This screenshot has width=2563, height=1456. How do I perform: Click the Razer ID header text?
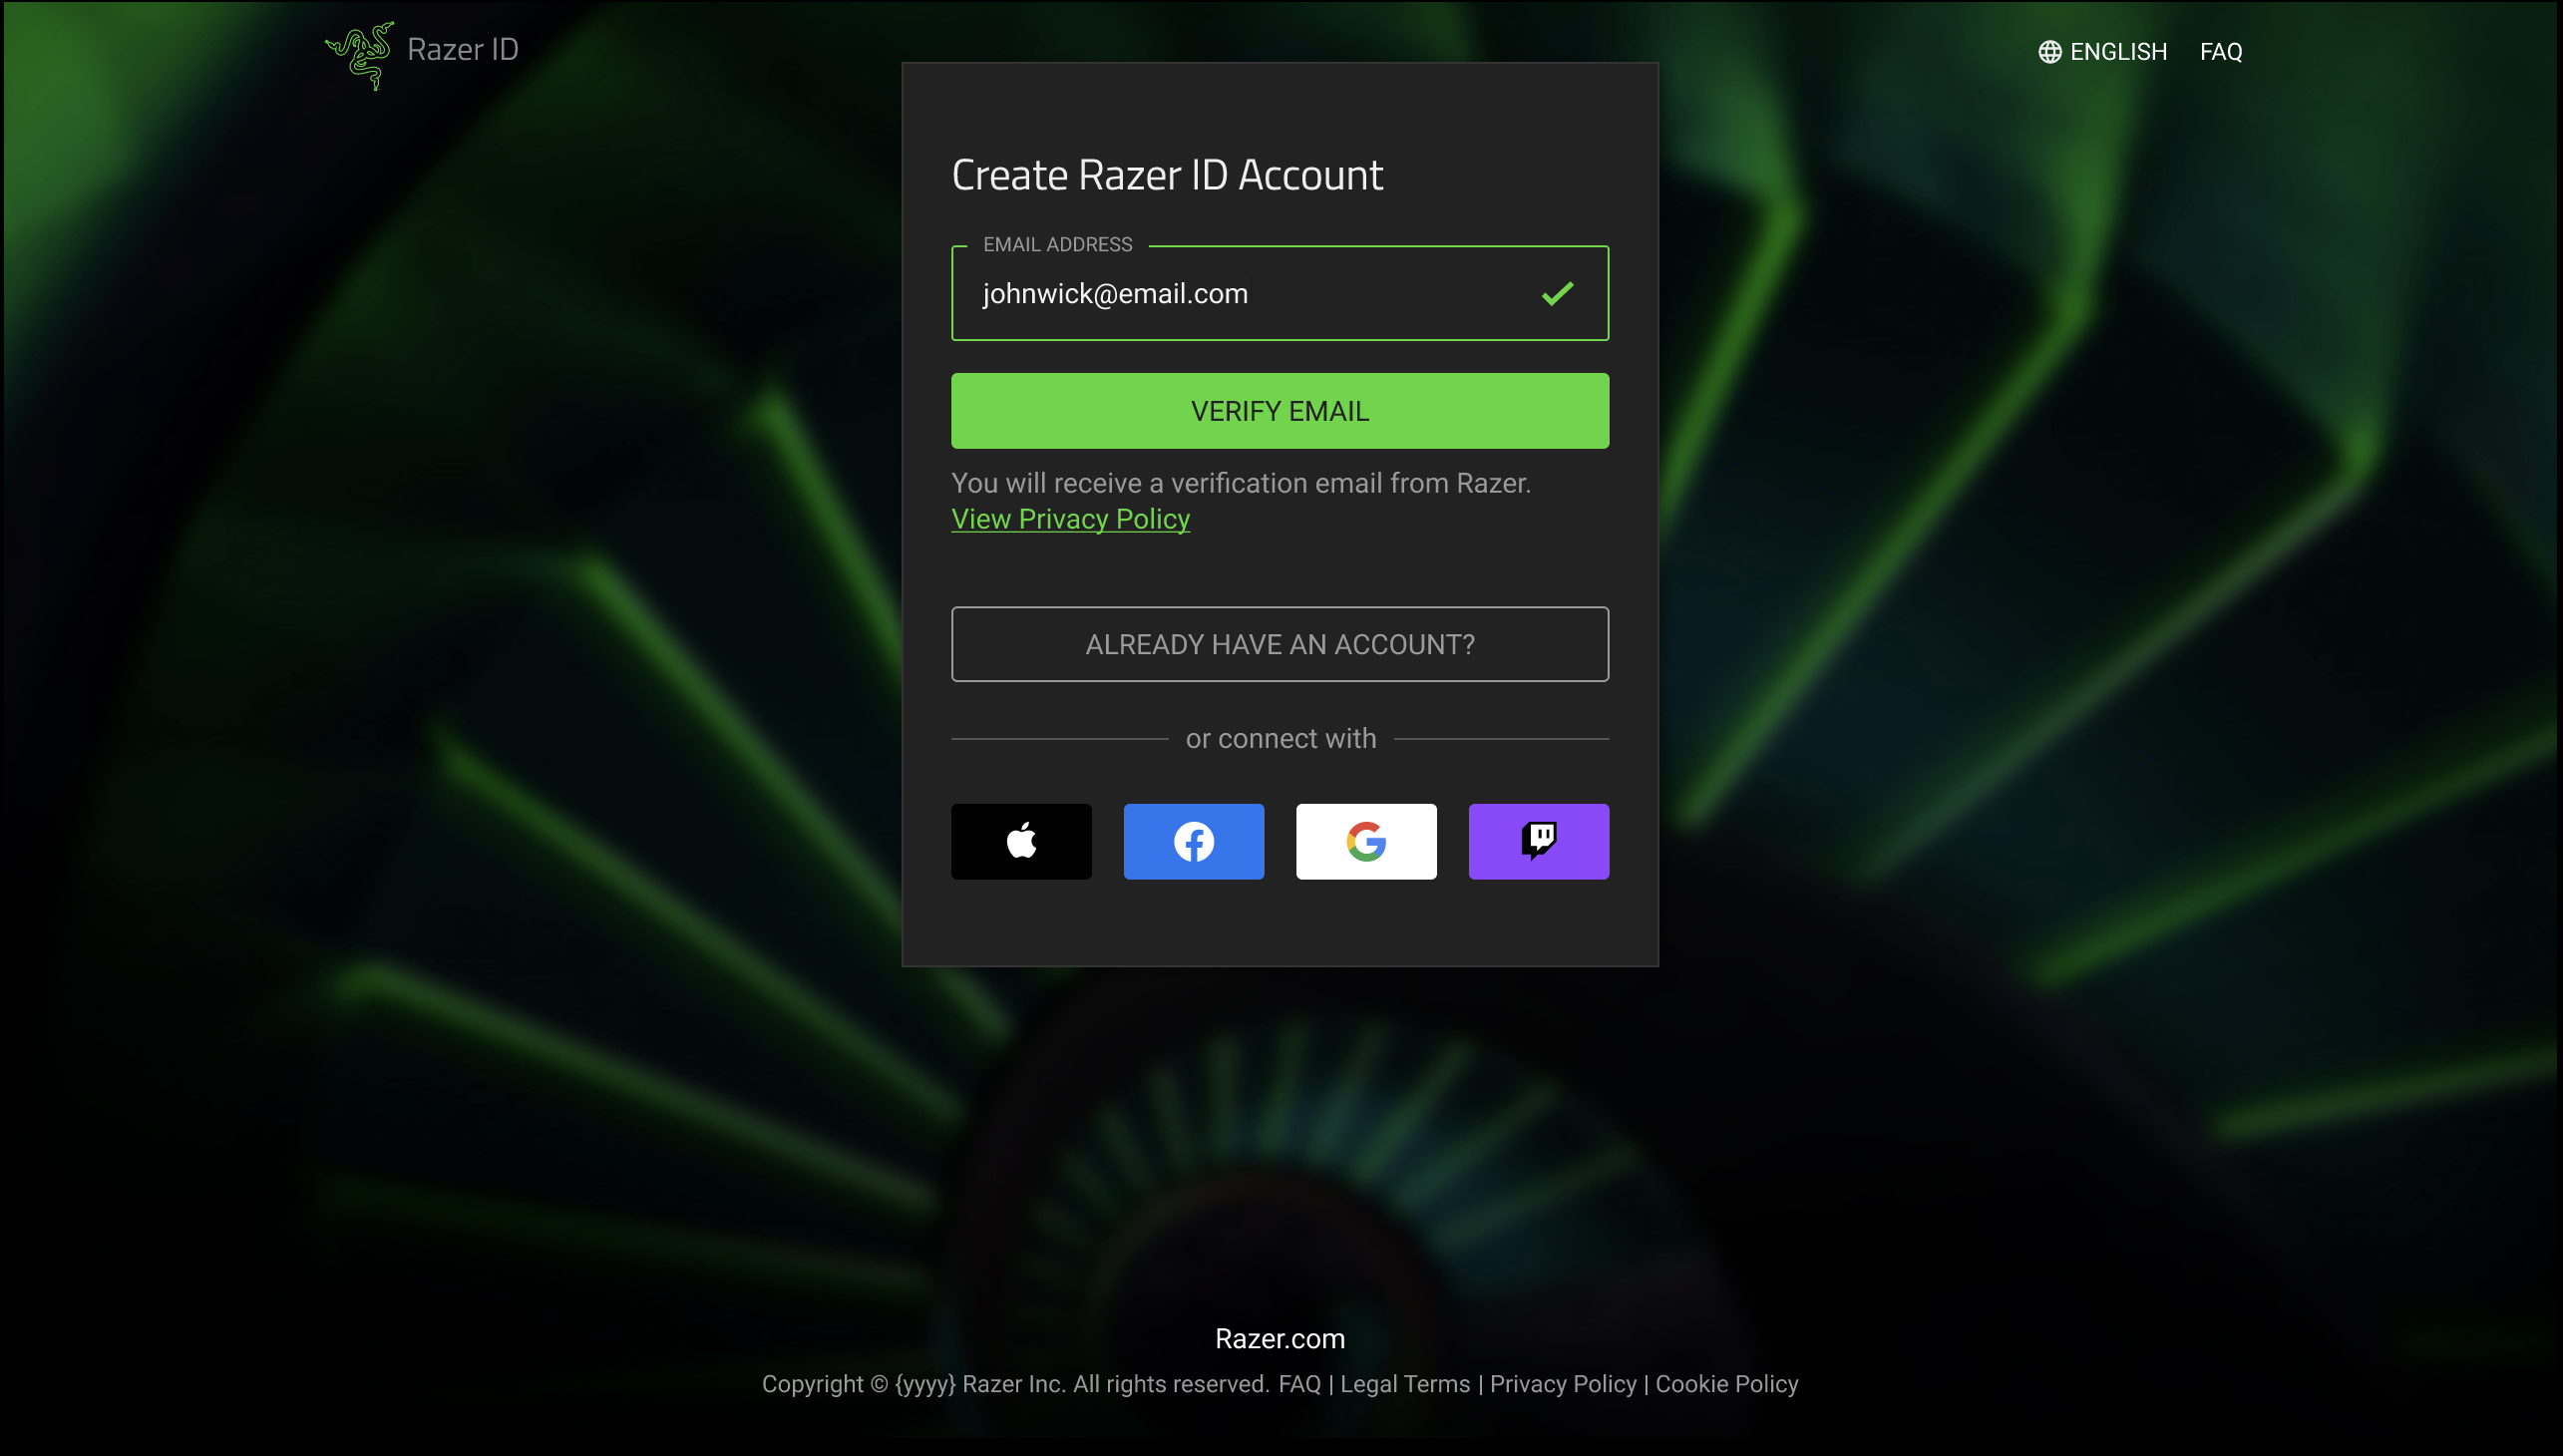pos(462,50)
